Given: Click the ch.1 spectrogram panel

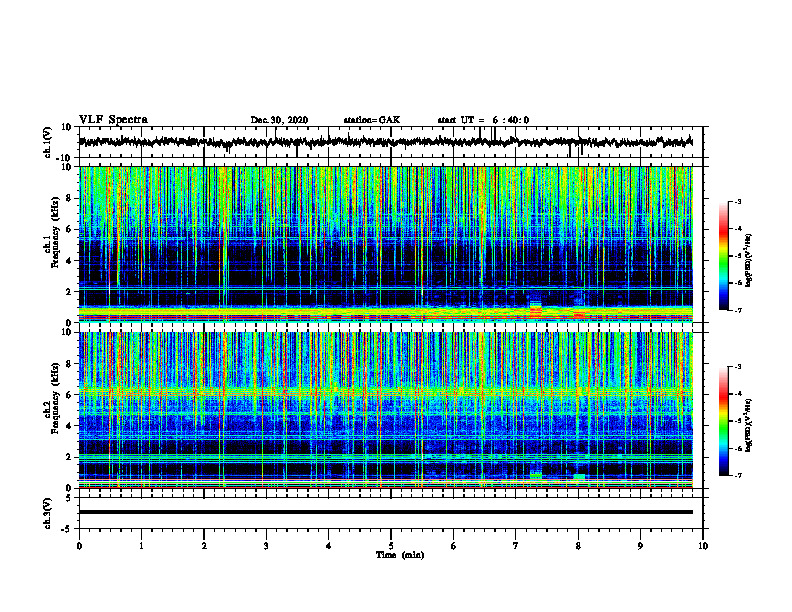Looking at the screenshot, I should [386, 244].
